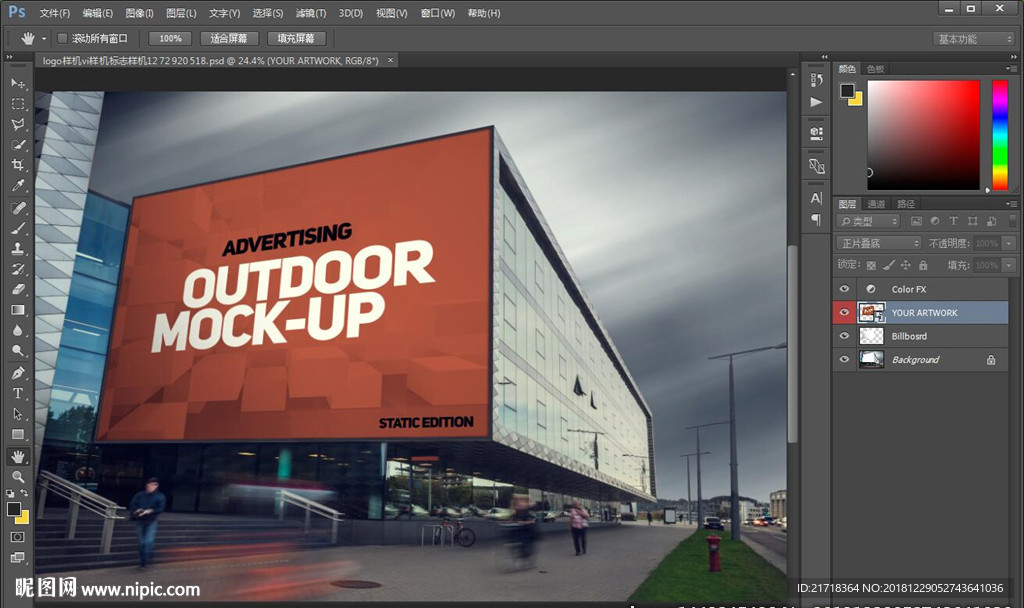
Task: Select the Eyedropper tool
Action: [x=18, y=186]
